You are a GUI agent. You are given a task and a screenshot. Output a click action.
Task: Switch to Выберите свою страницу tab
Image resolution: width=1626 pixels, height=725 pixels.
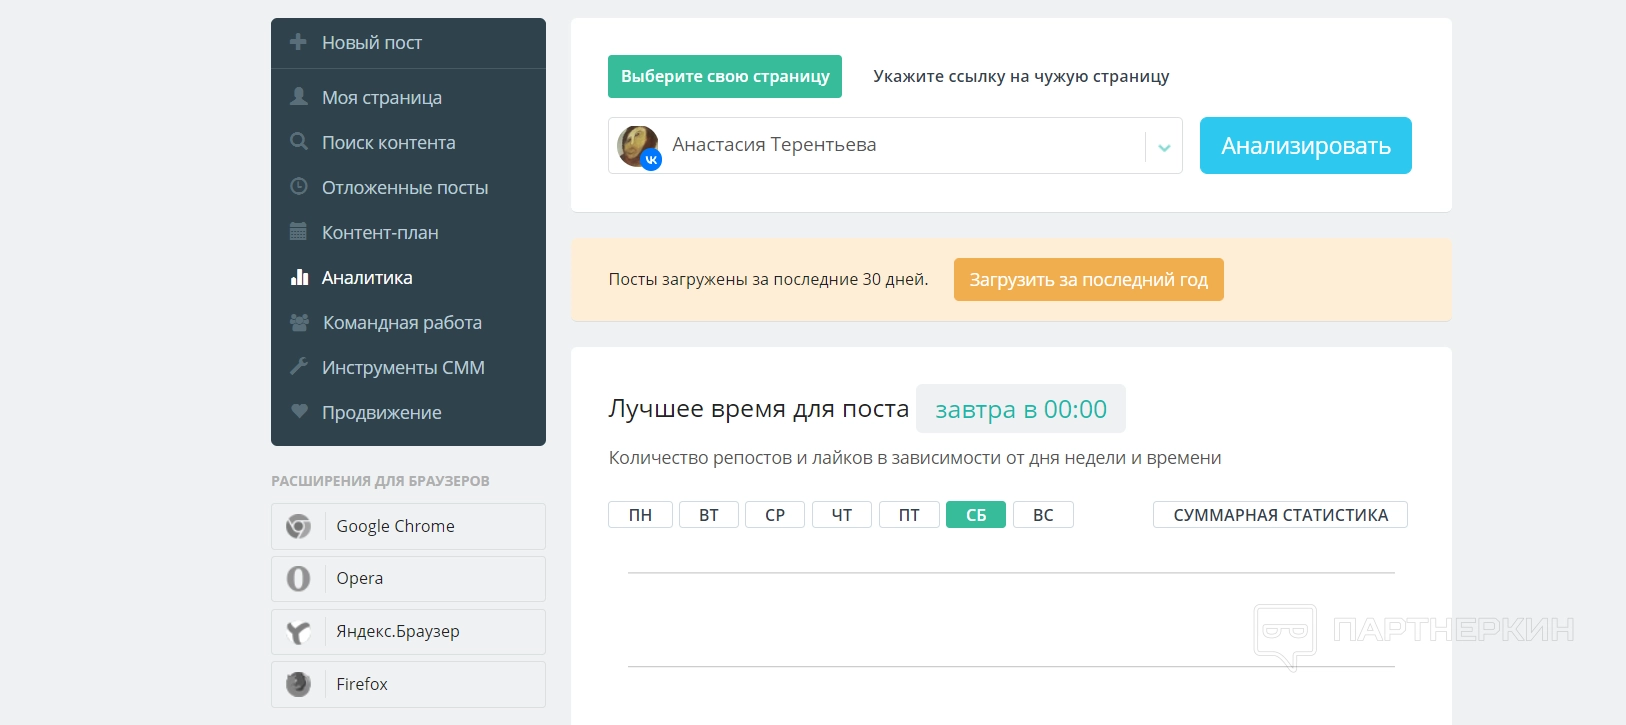pos(725,77)
